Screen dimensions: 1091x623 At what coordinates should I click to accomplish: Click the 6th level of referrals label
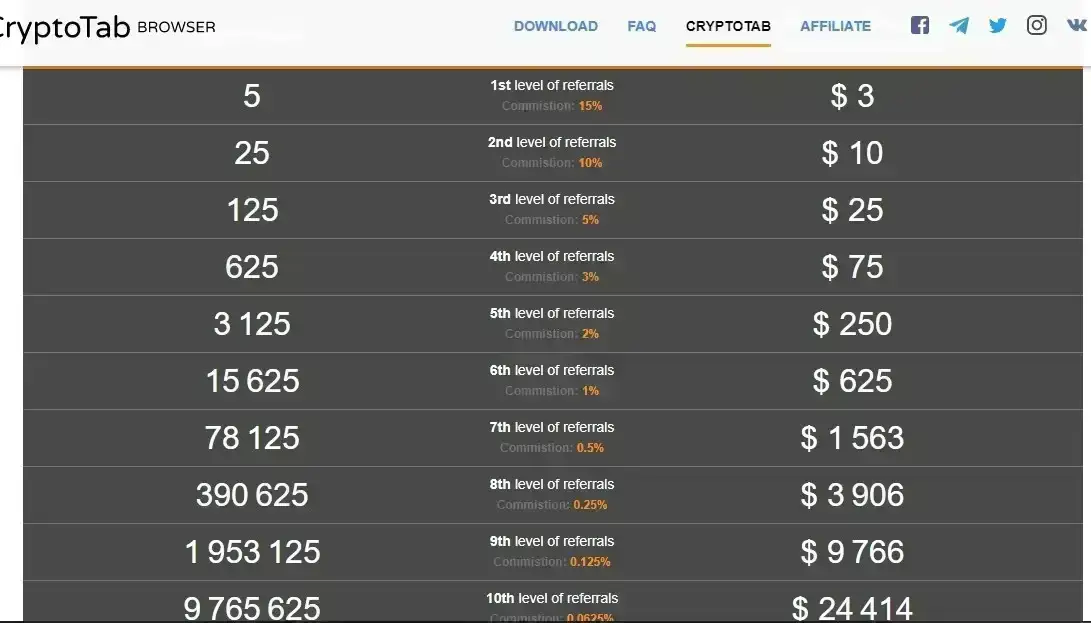pyautogui.click(x=552, y=371)
